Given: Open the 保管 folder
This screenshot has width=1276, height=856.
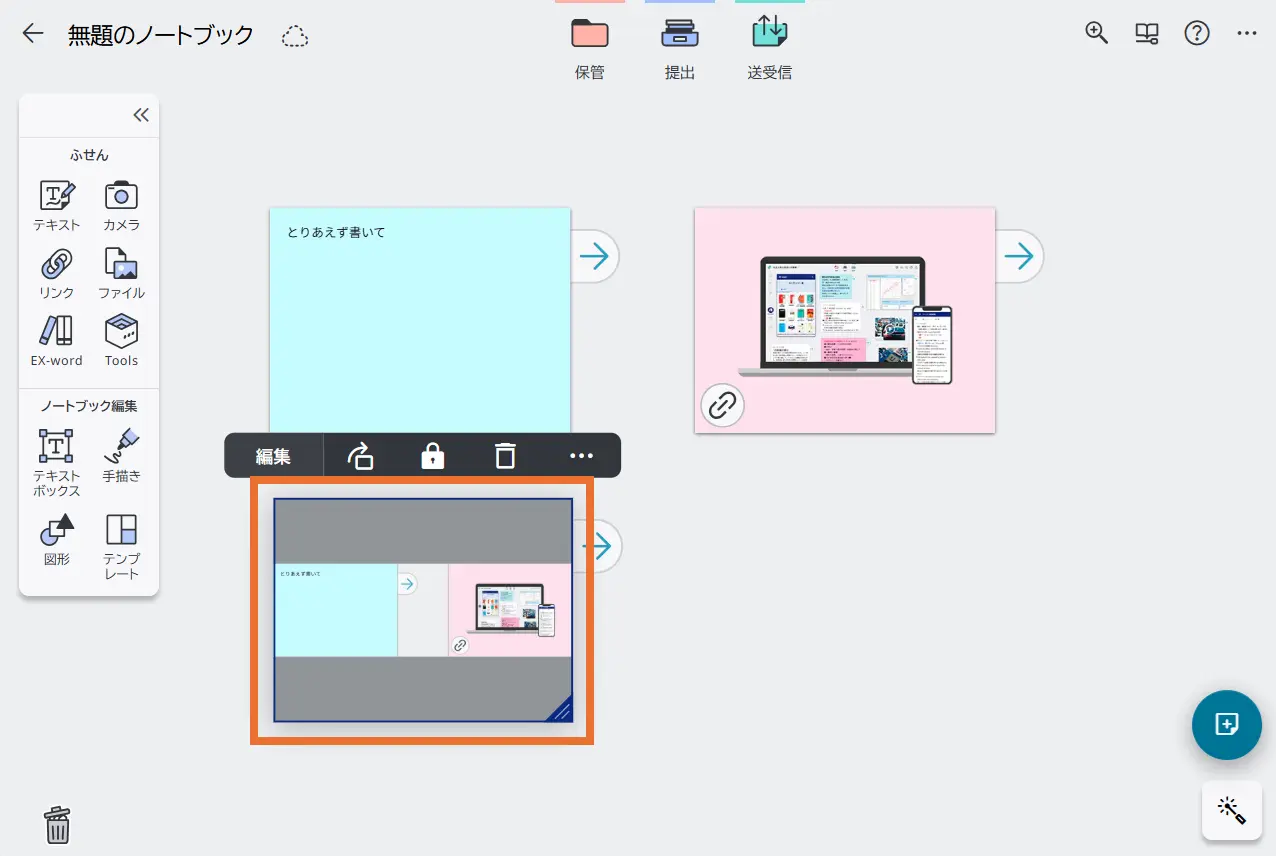Looking at the screenshot, I should pyautogui.click(x=590, y=48).
